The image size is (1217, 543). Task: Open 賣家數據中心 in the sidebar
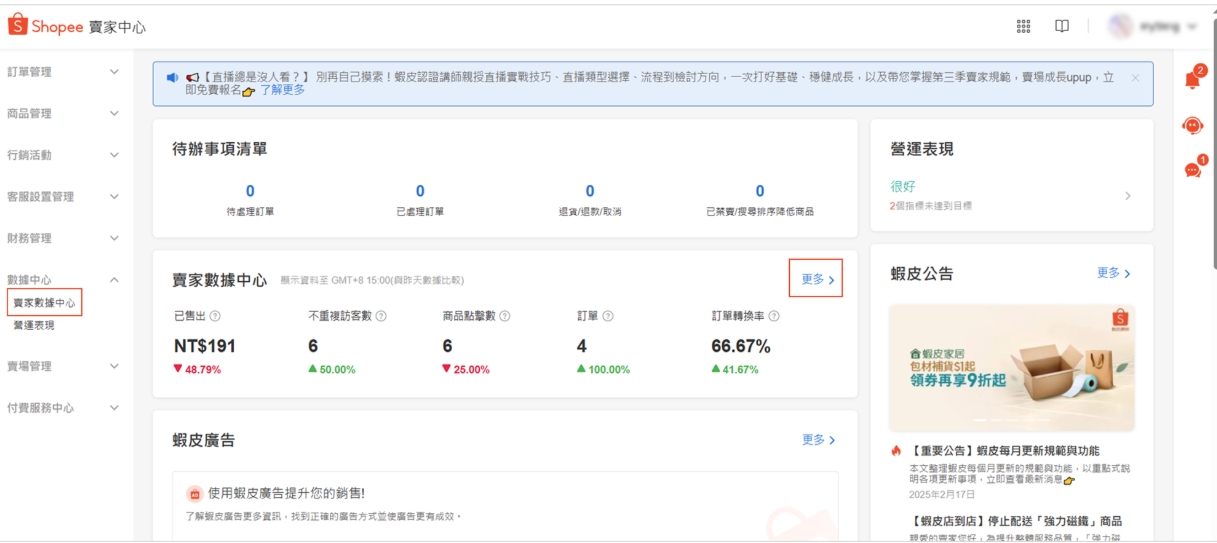coord(44,302)
